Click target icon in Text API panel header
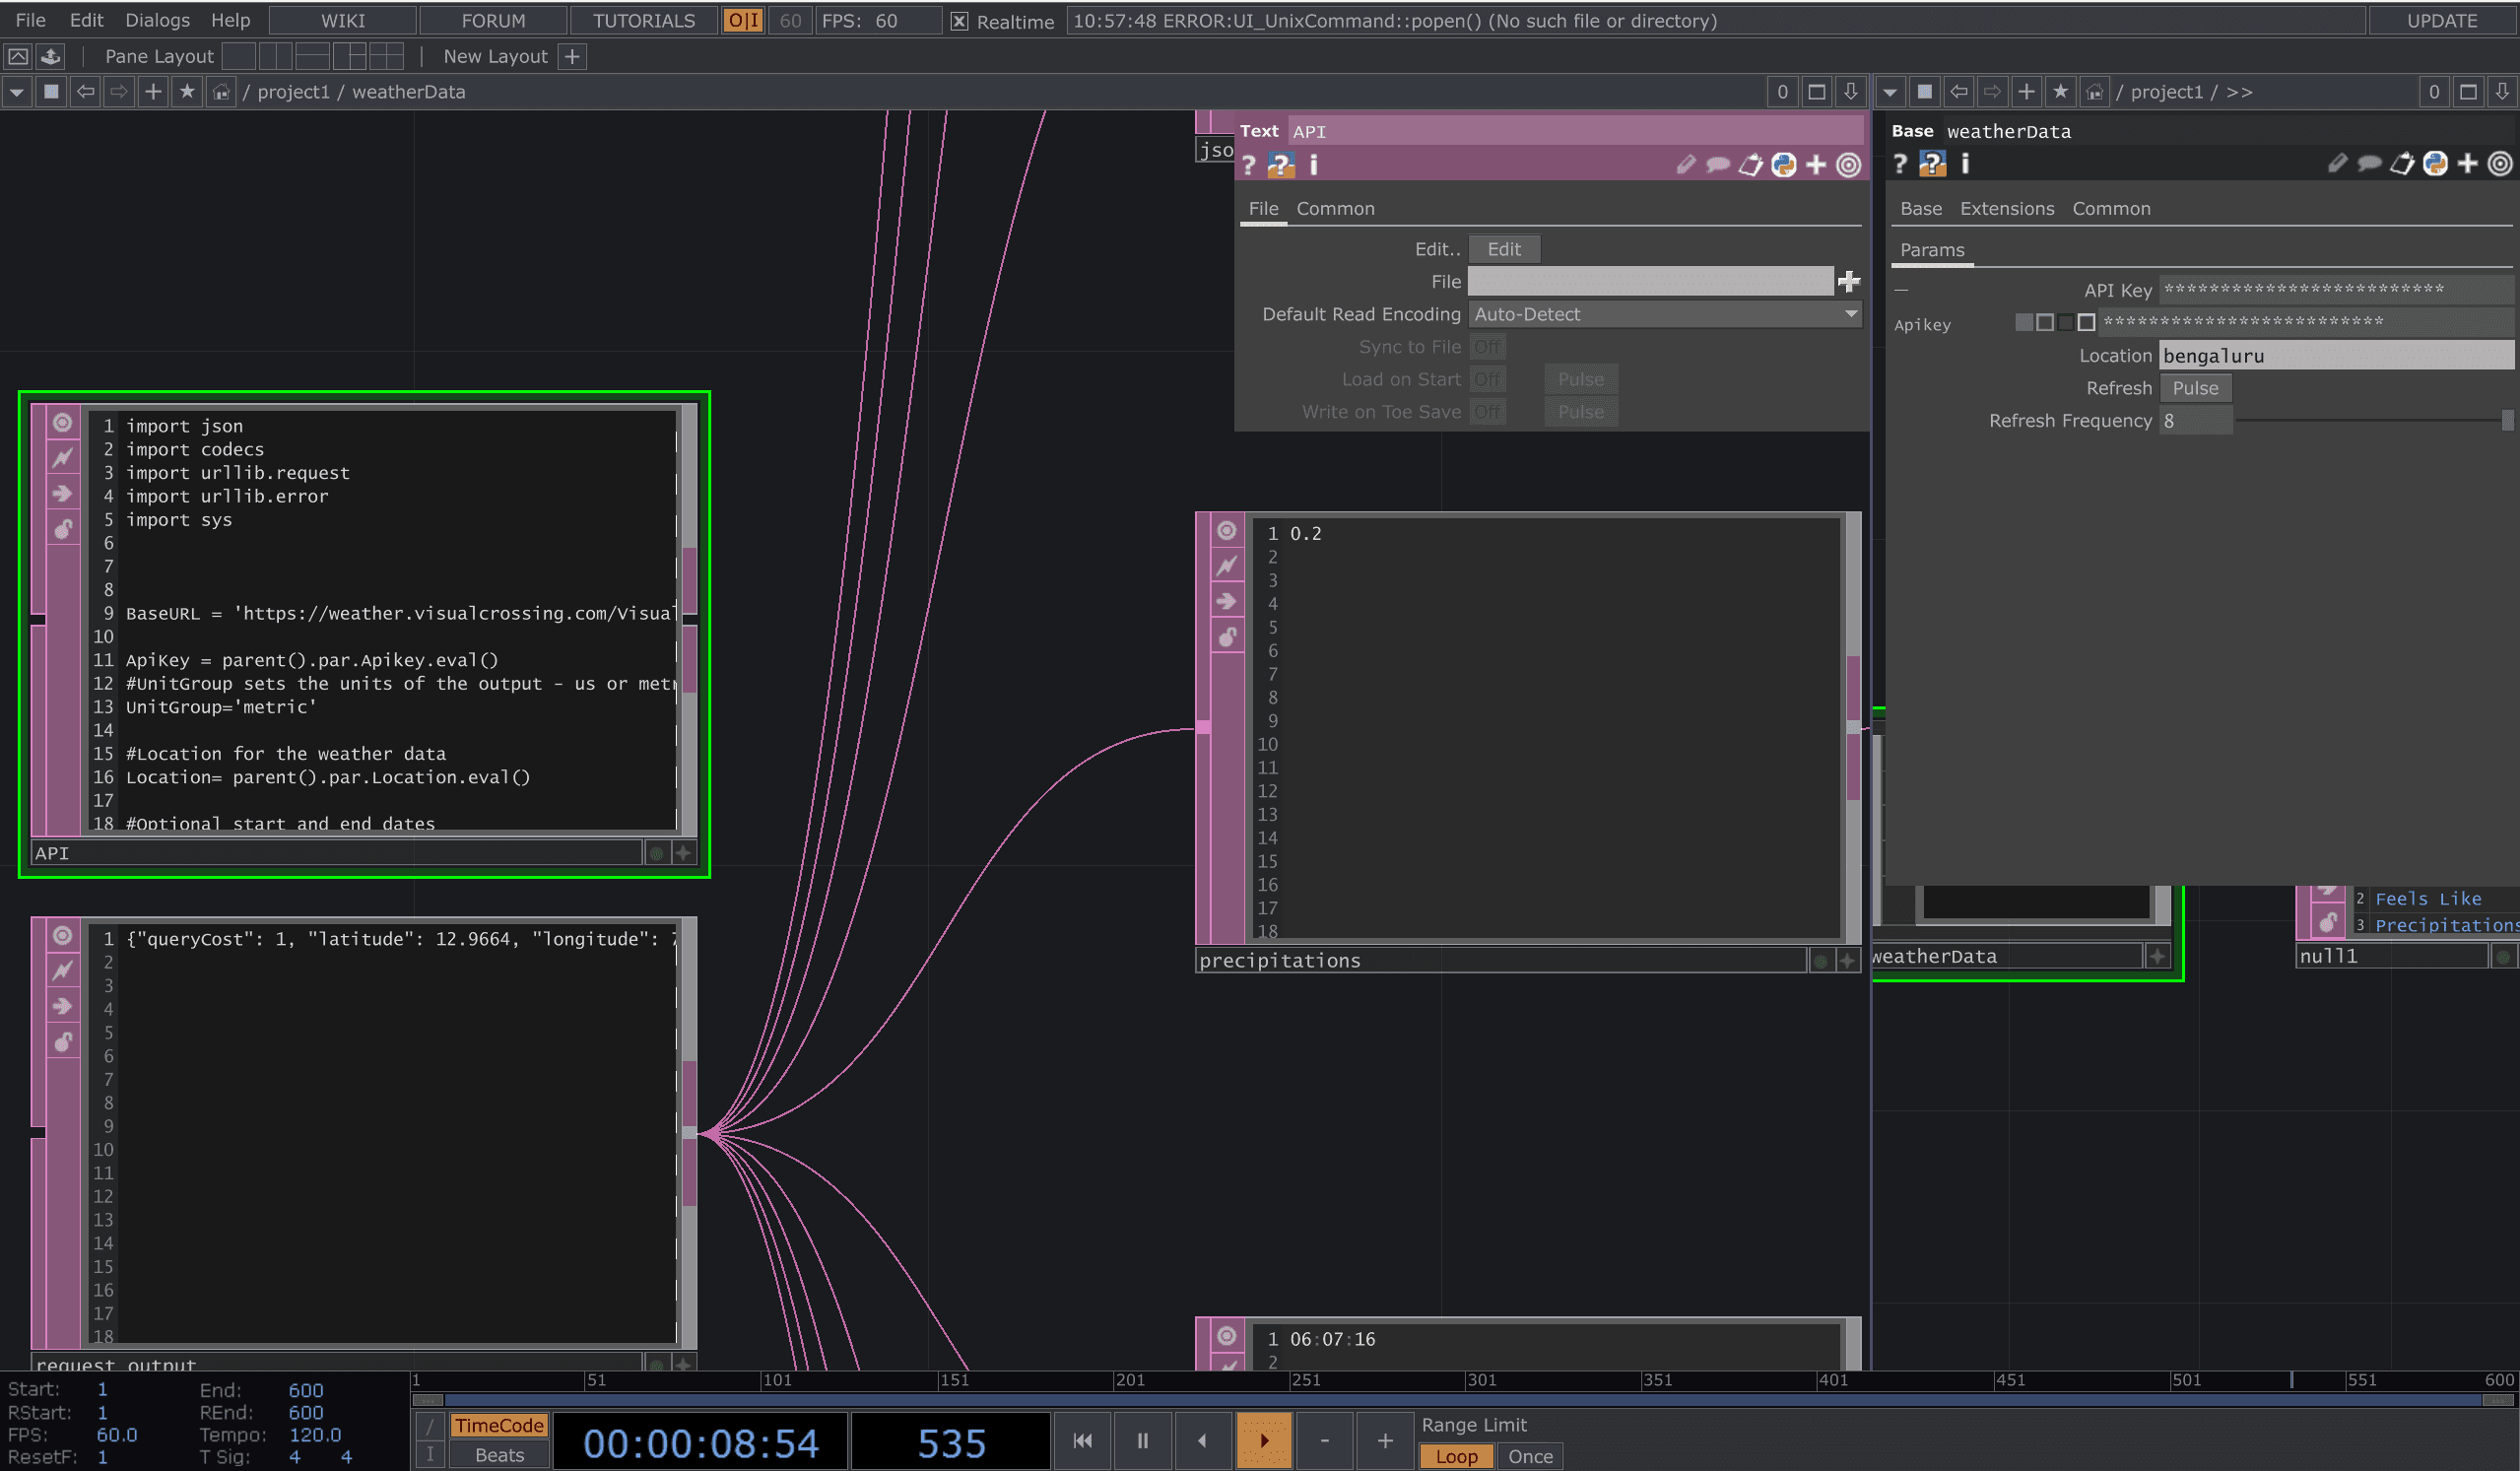2520x1471 pixels. pos(1849,165)
